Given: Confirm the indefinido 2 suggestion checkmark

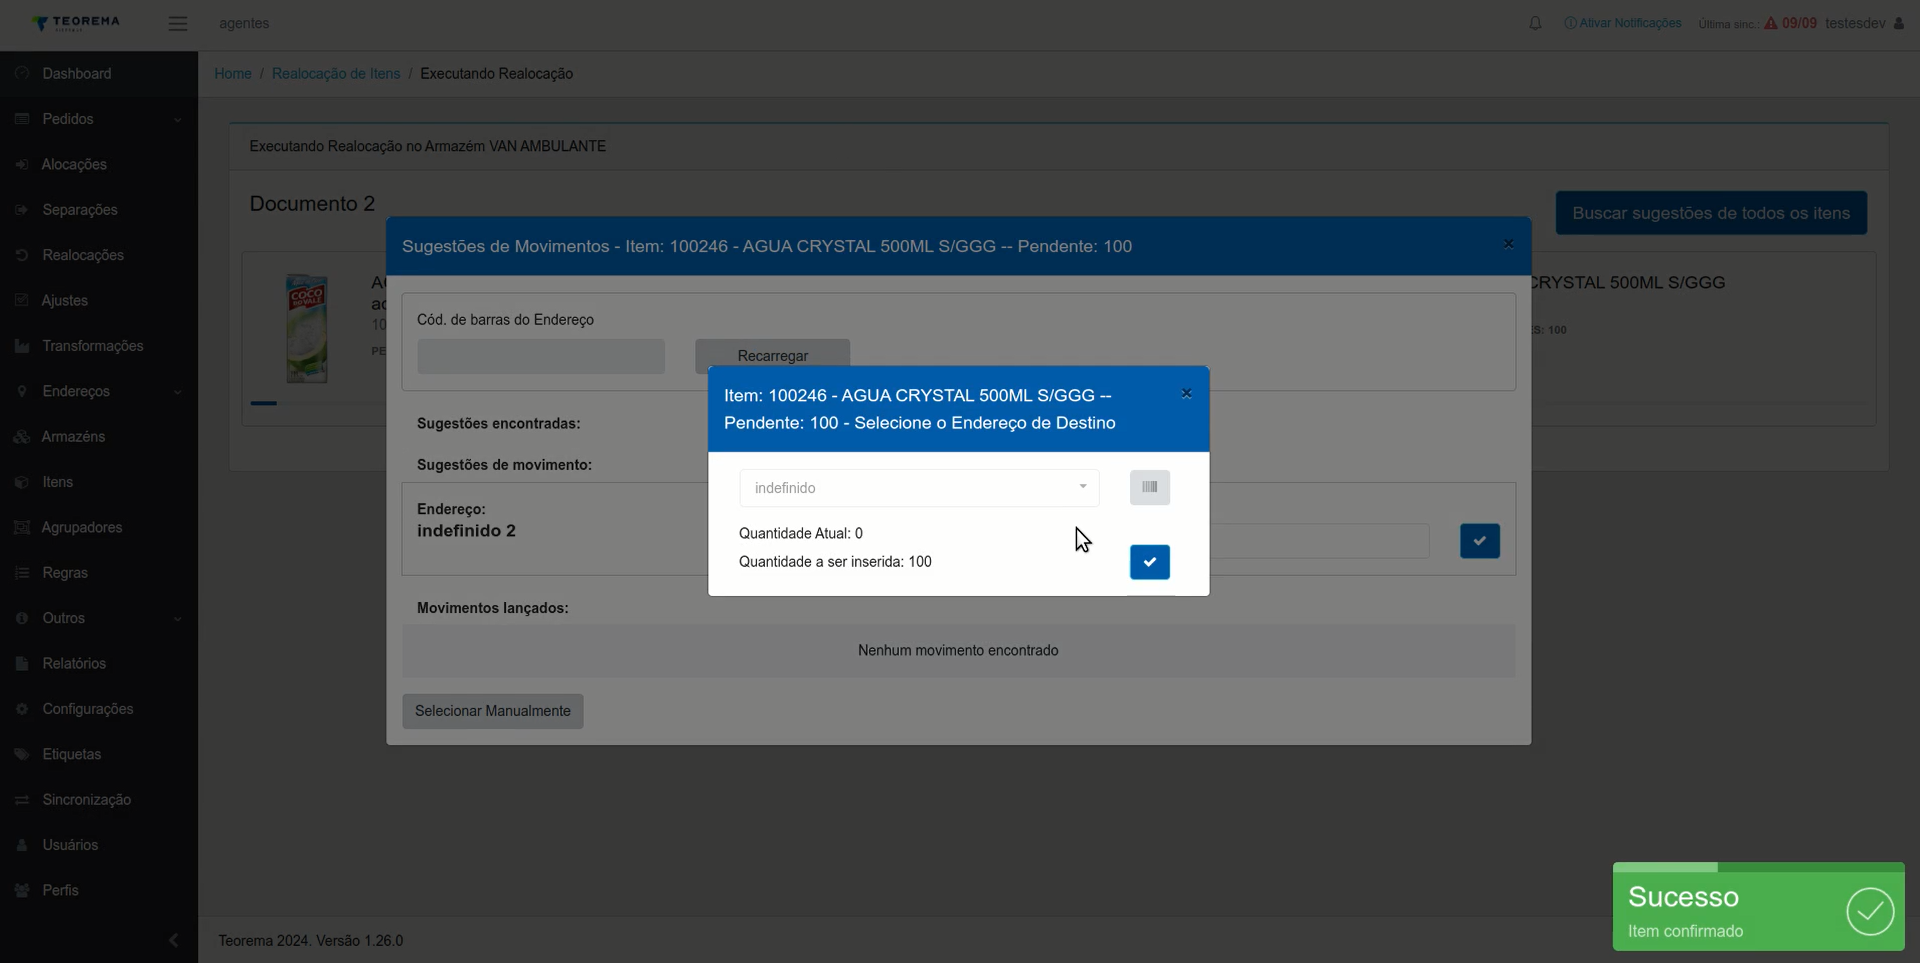Looking at the screenshot, I should point(1479,541).
